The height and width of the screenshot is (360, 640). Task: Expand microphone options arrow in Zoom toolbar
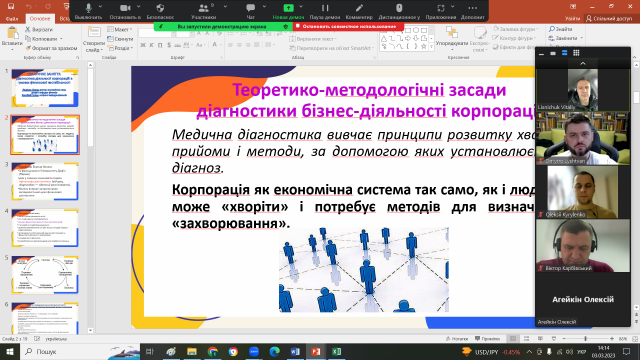coord(100,7)
